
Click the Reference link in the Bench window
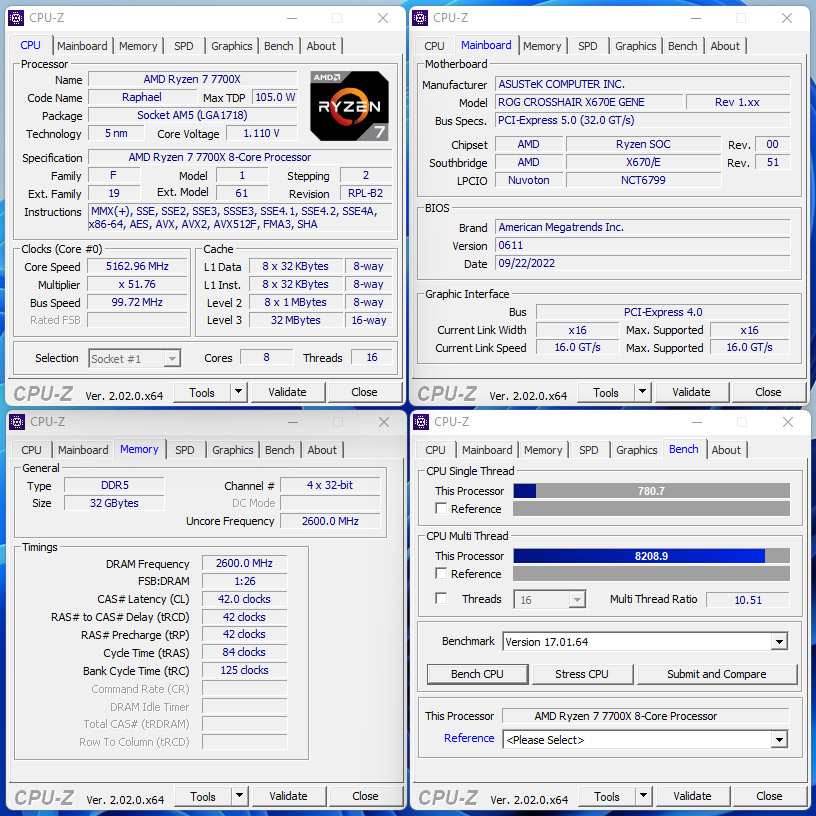click(x=469, y=738)
